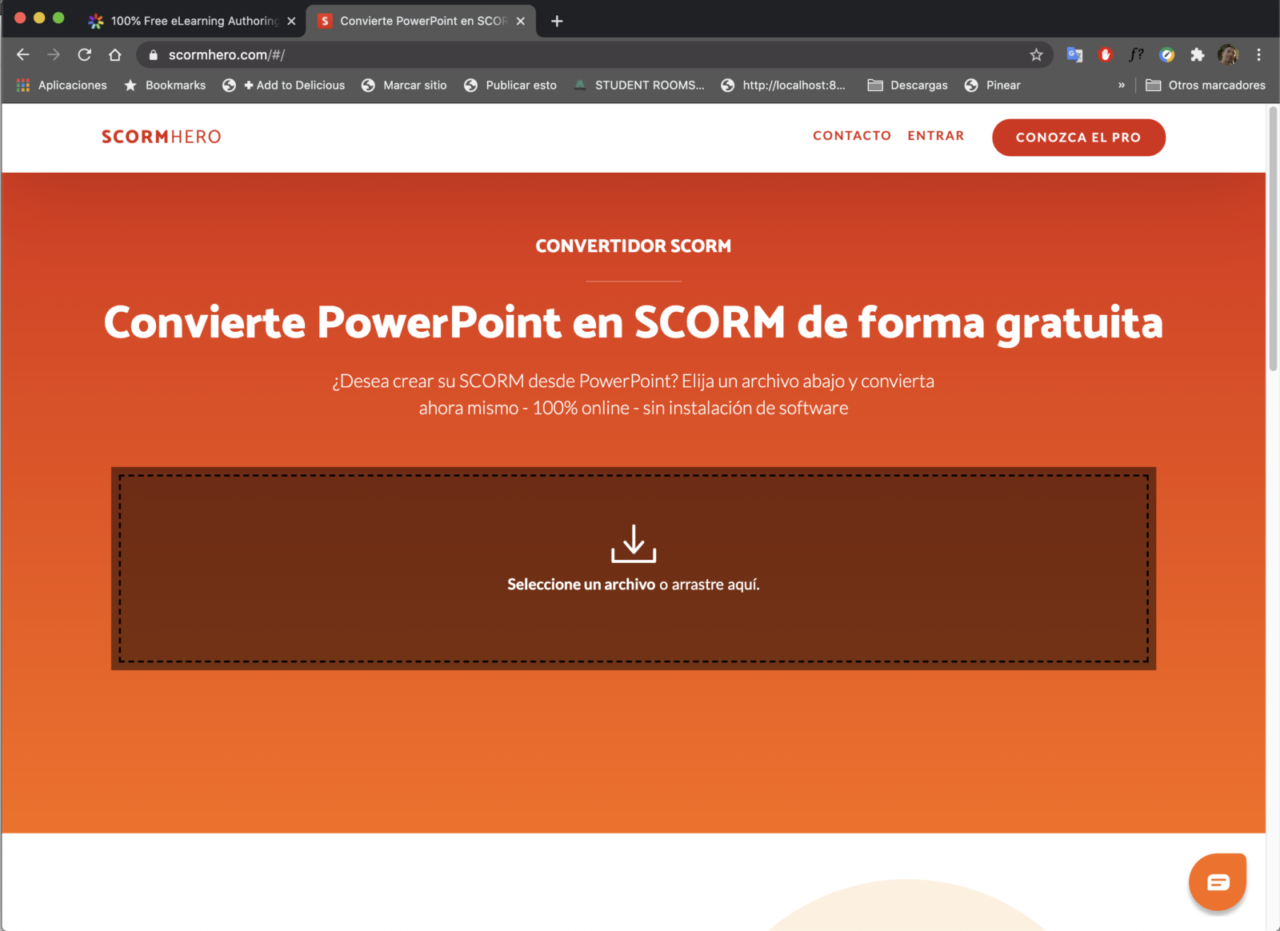Open the orange chat widget bubble

click(1217, 881)
